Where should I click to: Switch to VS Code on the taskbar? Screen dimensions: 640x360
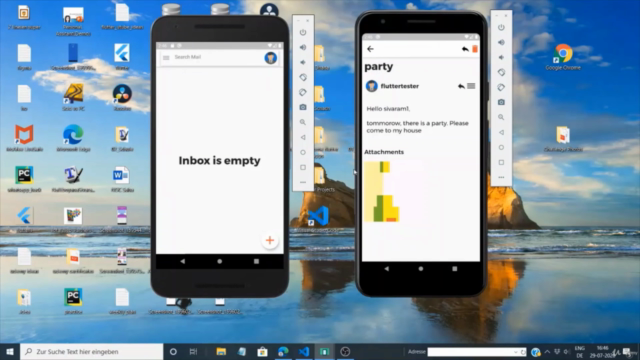click(304, 351)
